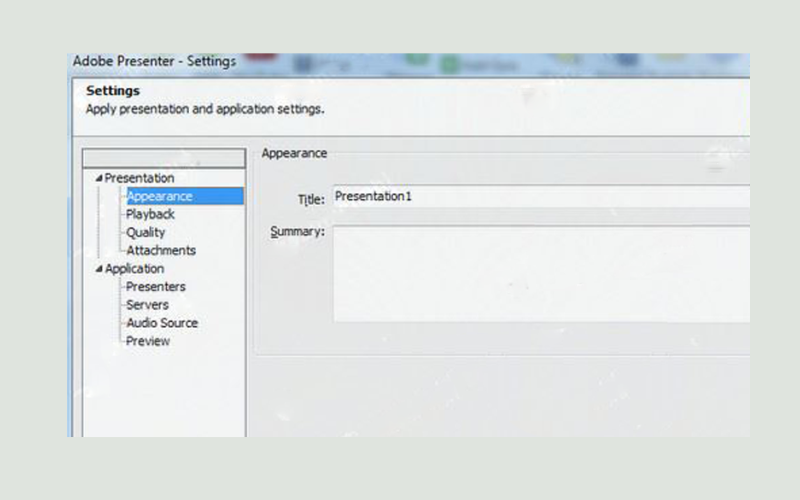Click the blank header above the tree
The width and height of the screenshot is (800, 500).
163,158
